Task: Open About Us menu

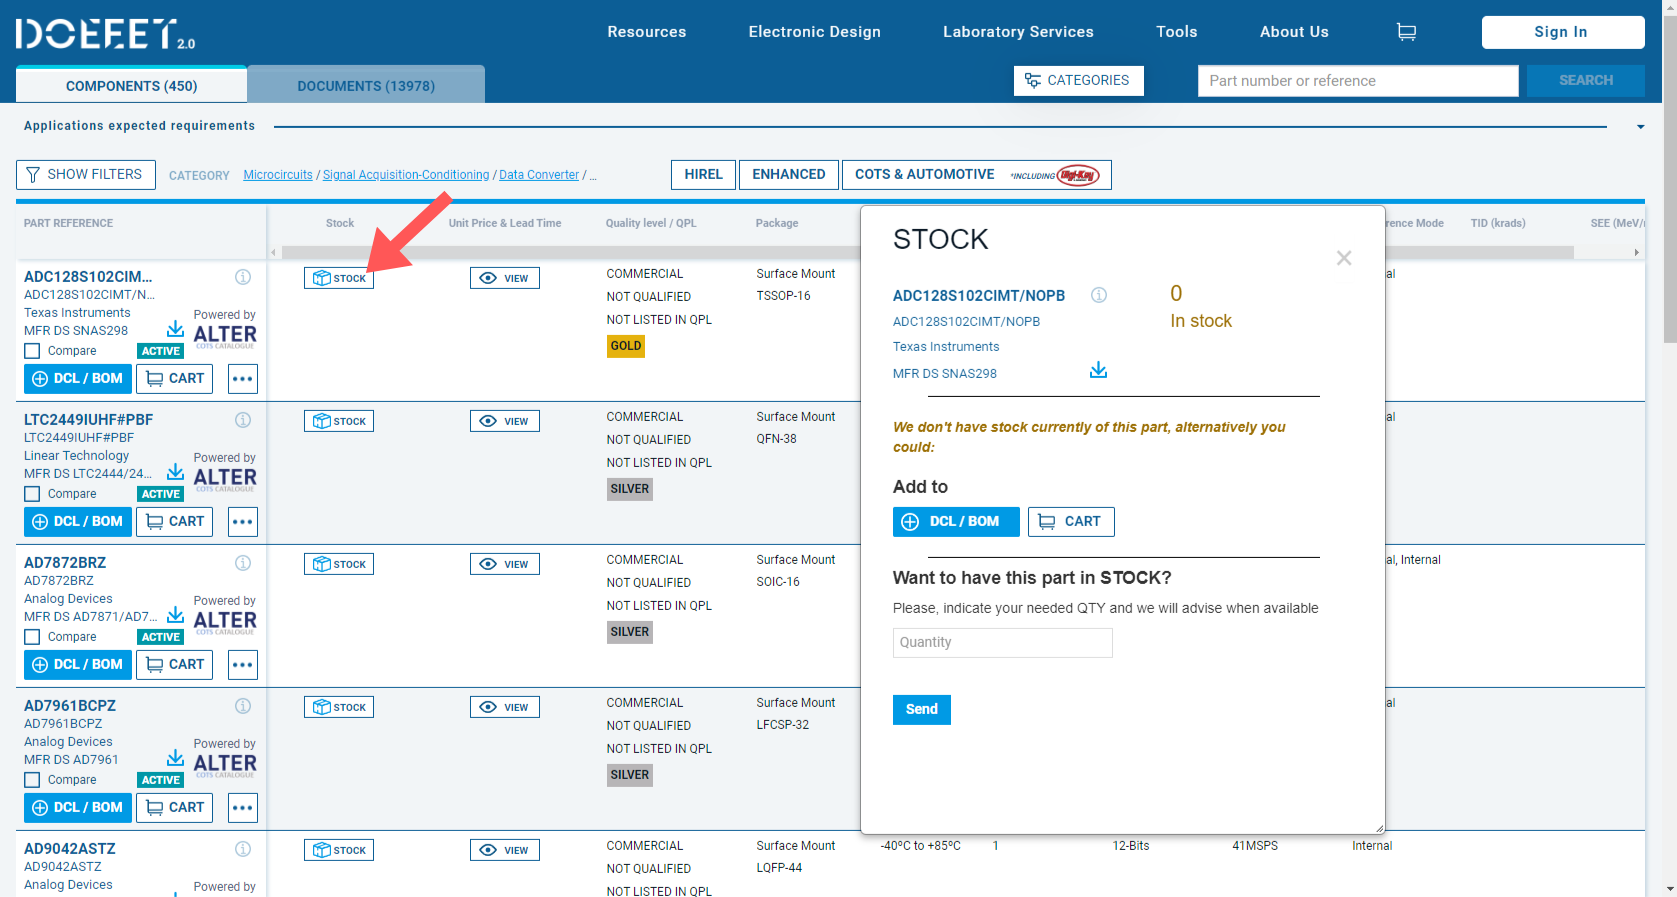Action: (1294, 32)
